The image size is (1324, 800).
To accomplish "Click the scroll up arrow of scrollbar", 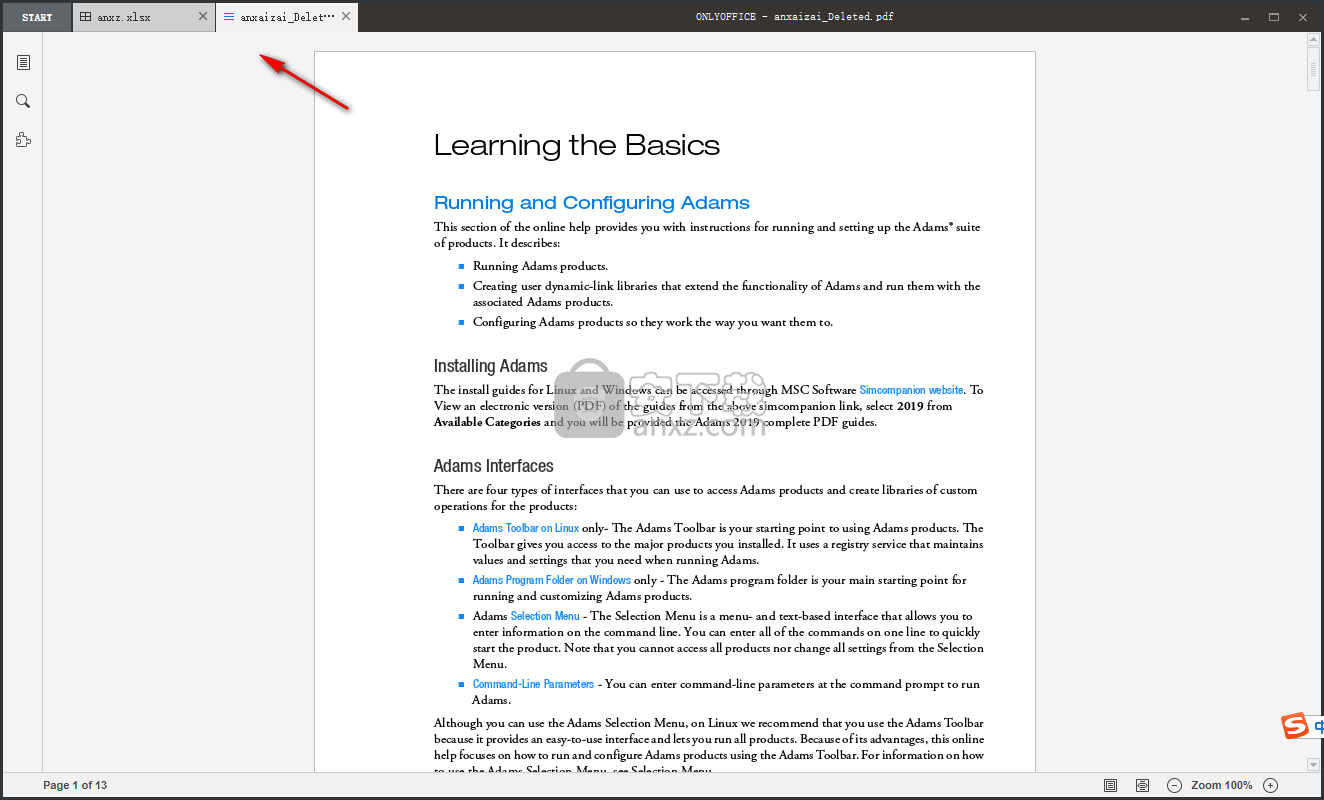I will [1314, 40].
